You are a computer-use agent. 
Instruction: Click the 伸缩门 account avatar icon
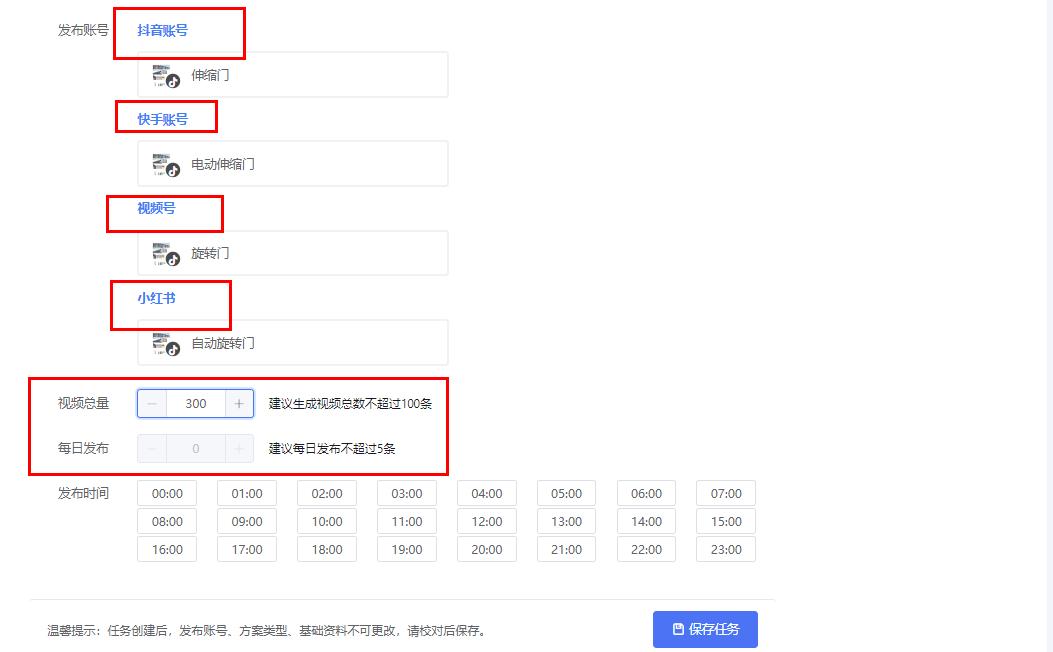[162, 75]
